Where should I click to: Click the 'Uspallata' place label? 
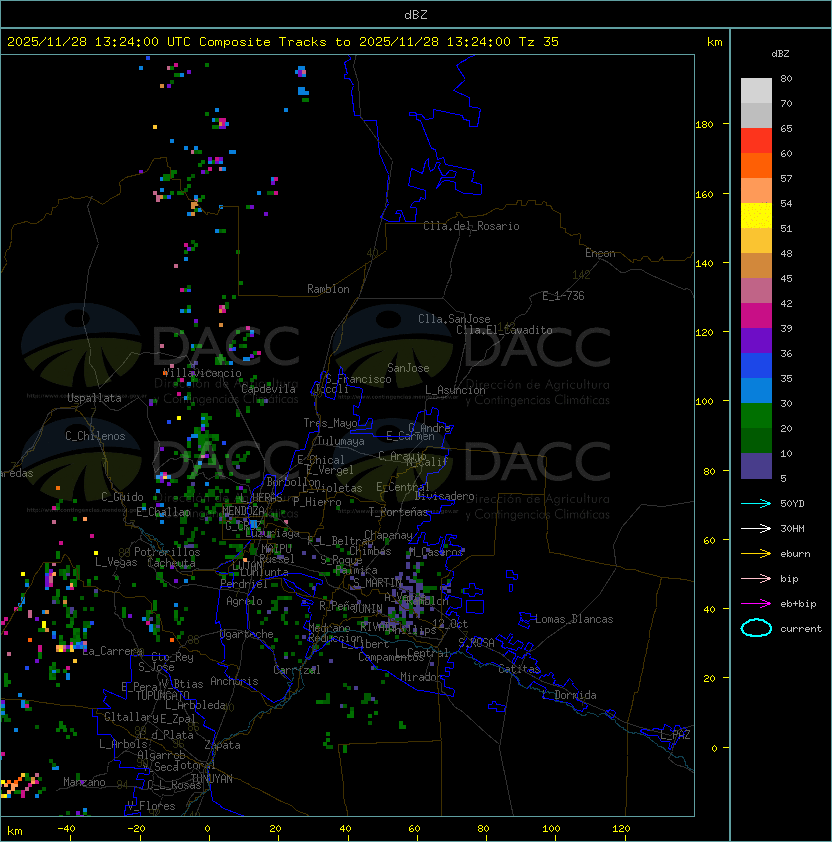coord(94,398)
